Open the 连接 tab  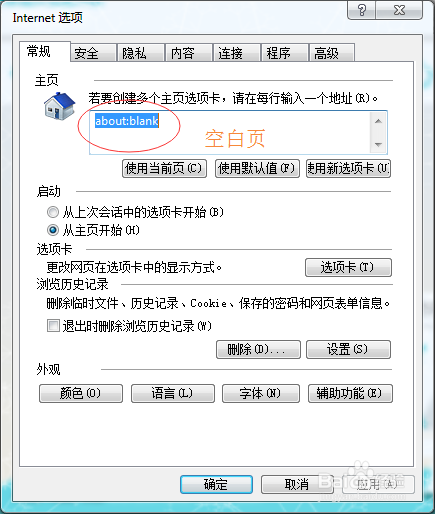click(x=237, y=53)
